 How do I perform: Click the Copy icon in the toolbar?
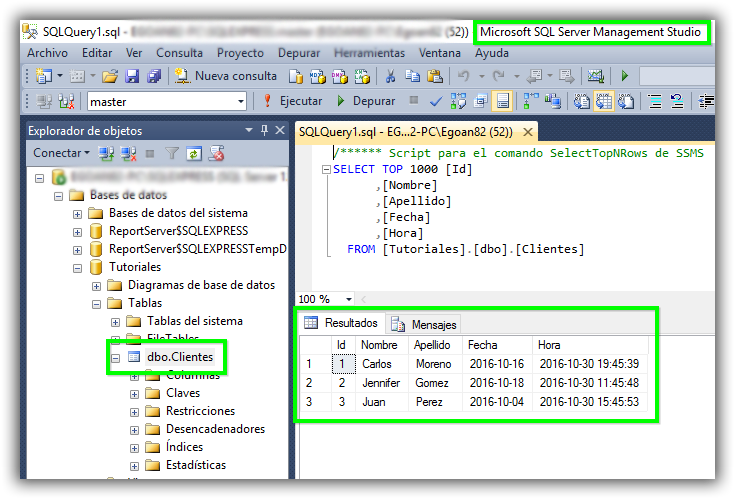[x=412, y=76]
